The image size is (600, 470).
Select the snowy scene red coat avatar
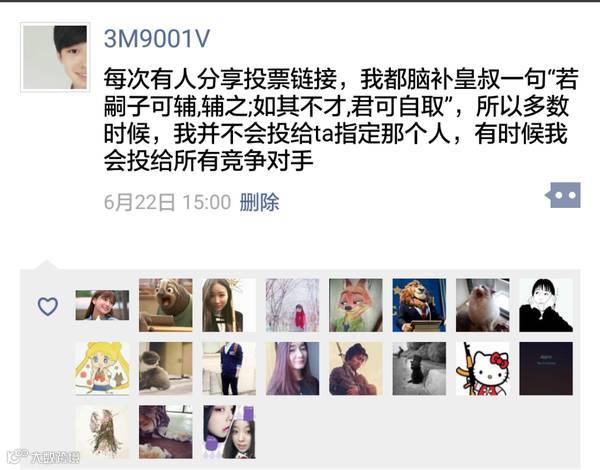tap(292, 305)
